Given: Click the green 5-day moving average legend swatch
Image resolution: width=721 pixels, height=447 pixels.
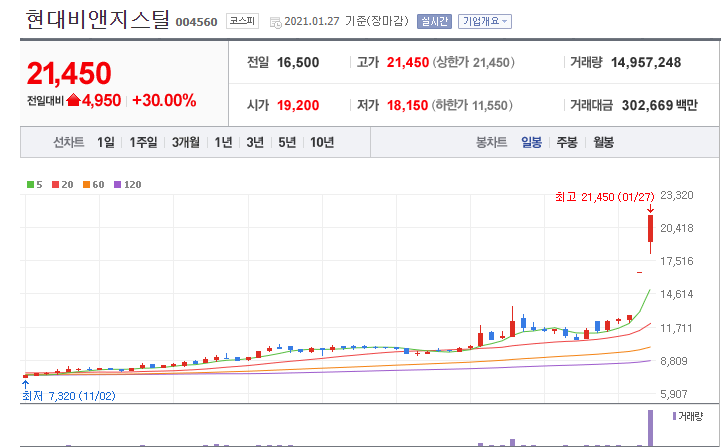Looking at the screenshot, I should pos(30,184).
